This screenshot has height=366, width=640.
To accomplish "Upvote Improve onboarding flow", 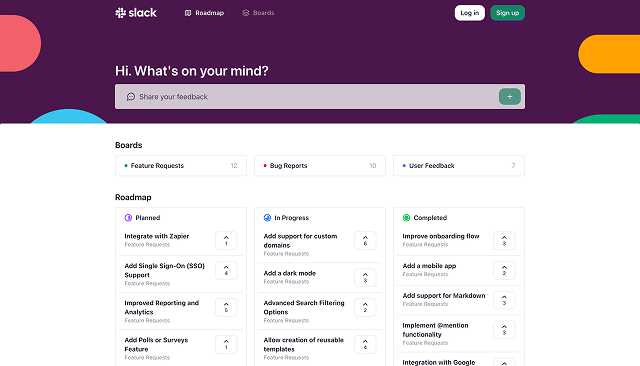I will pyautogui.click(x=504, y=240).
